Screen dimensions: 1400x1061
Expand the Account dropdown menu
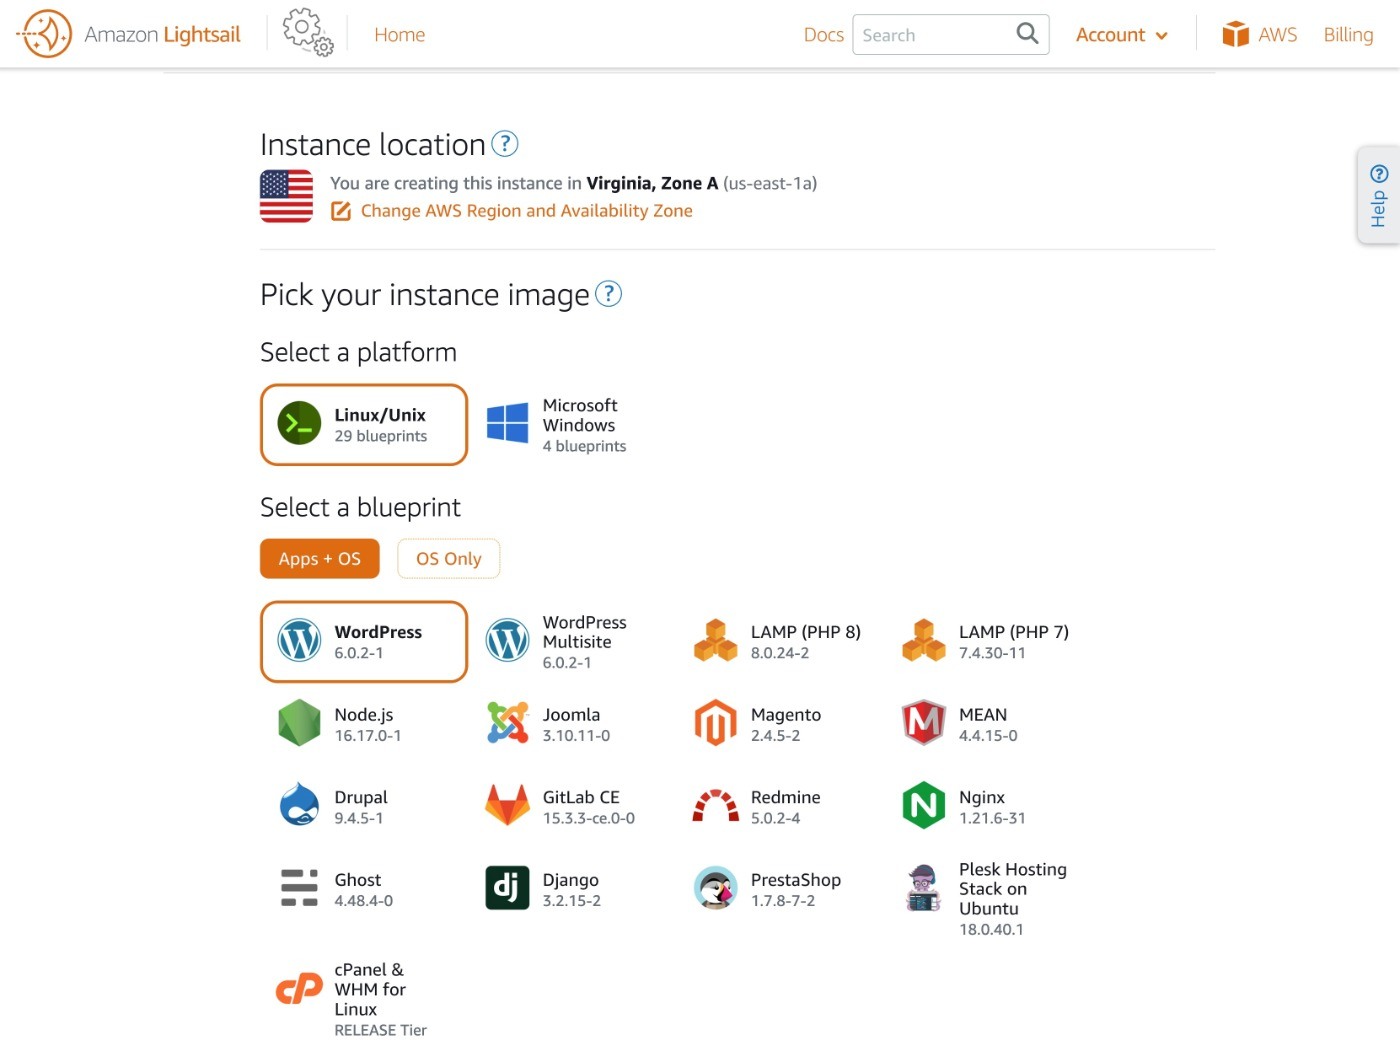tap(1122, 35)
